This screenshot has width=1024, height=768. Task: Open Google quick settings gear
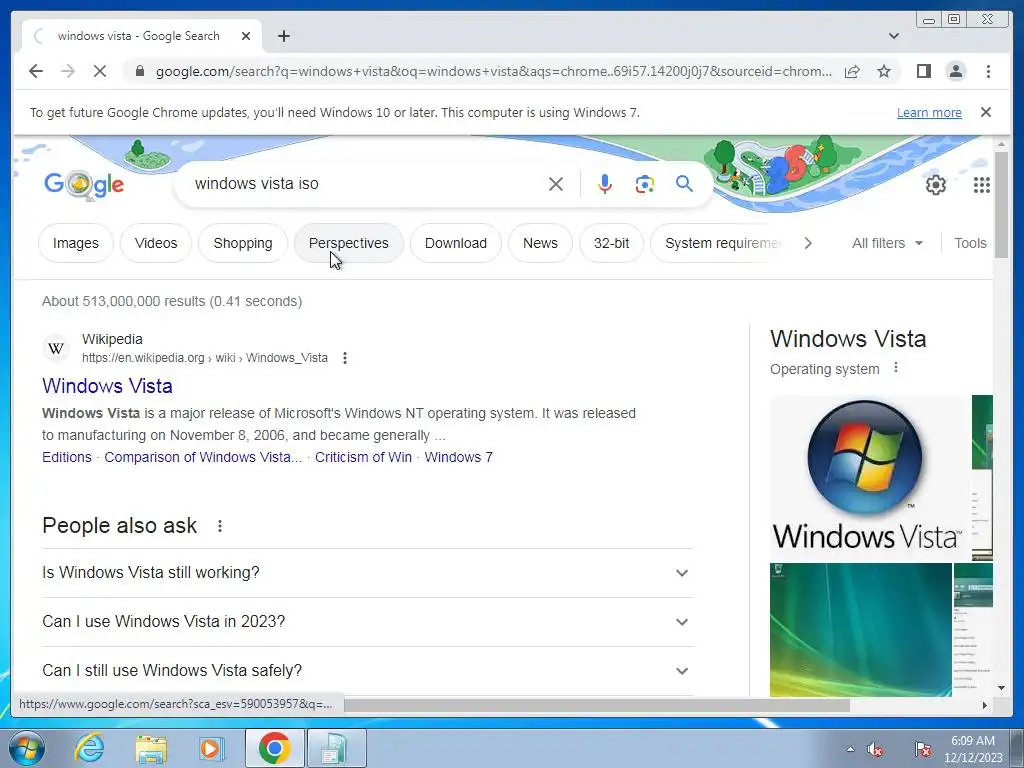point(935,185)
